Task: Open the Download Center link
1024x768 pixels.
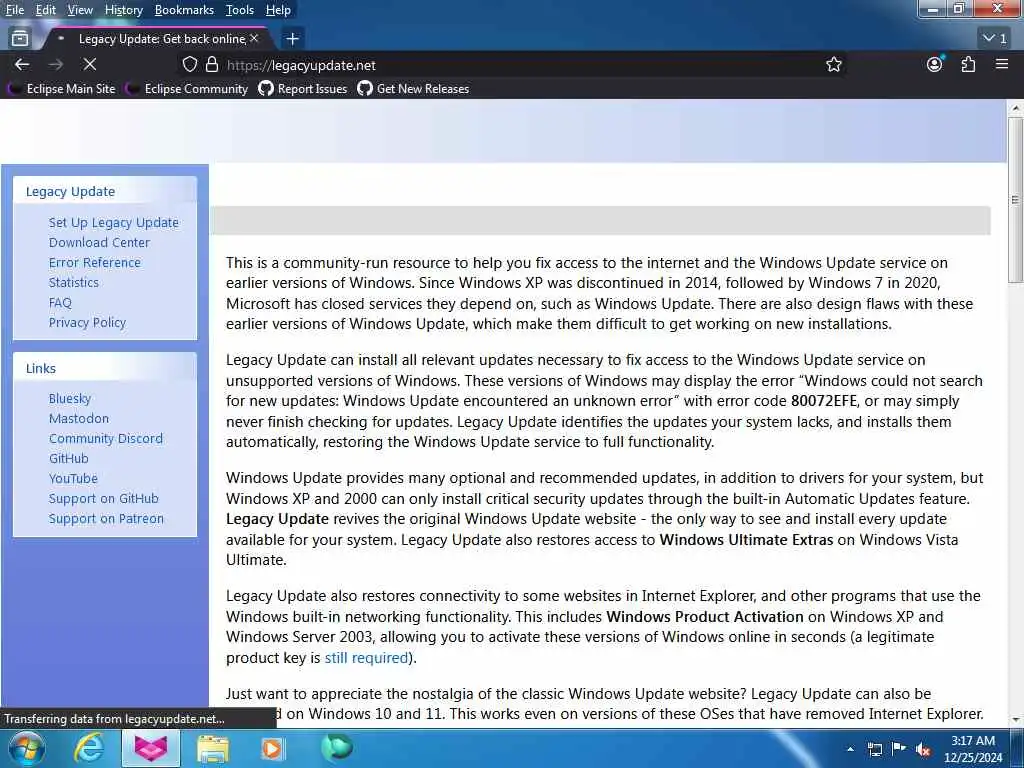Action: click(99, 242)
